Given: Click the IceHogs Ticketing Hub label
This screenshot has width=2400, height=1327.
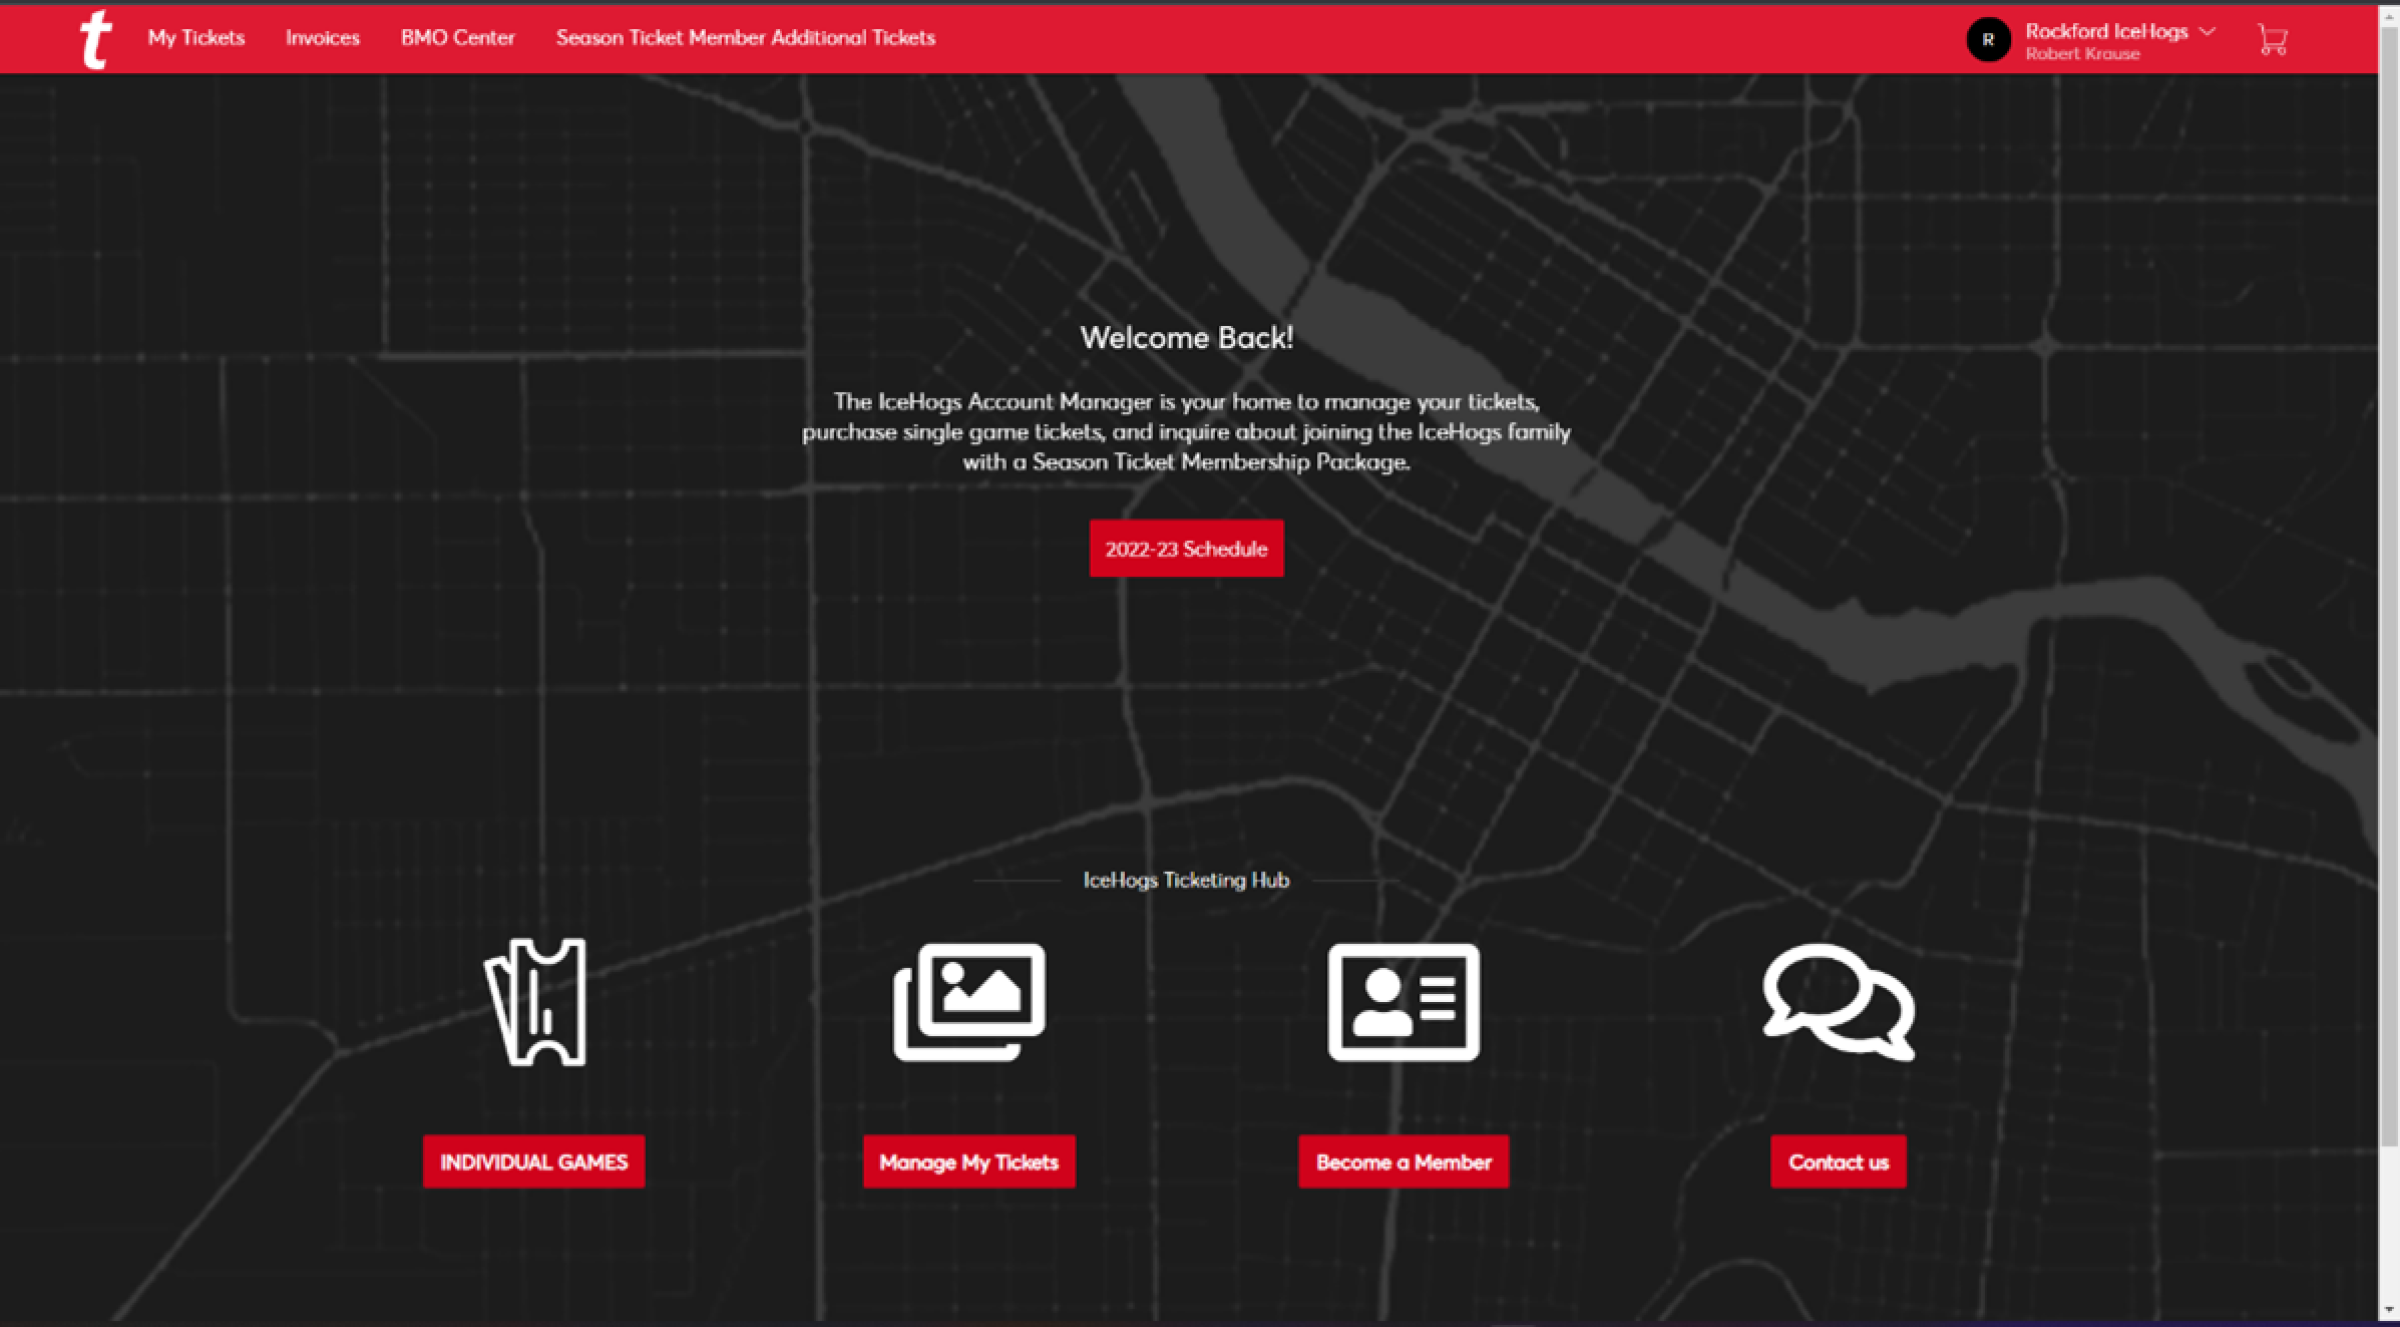Looking at the screenshot, I should click(1186, 880).
